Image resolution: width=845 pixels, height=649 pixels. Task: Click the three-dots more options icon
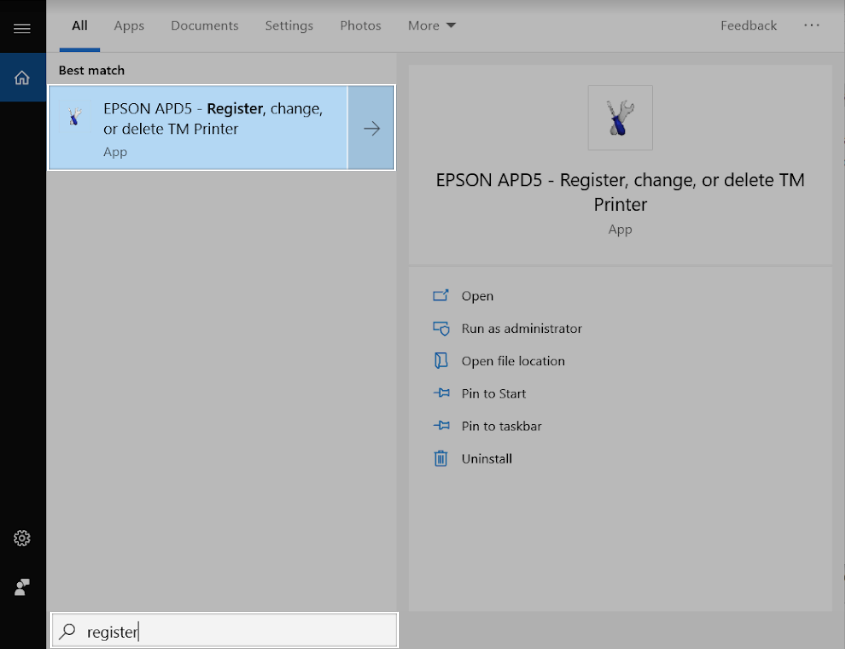point(811,26)
